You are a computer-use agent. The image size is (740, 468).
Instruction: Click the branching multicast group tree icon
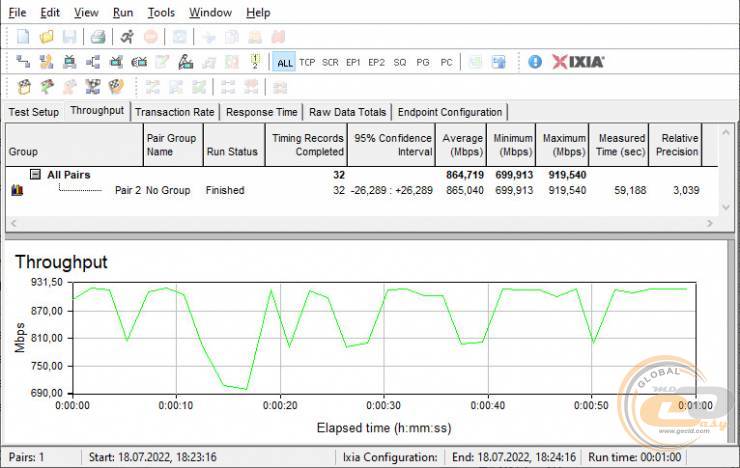point(93,62)
